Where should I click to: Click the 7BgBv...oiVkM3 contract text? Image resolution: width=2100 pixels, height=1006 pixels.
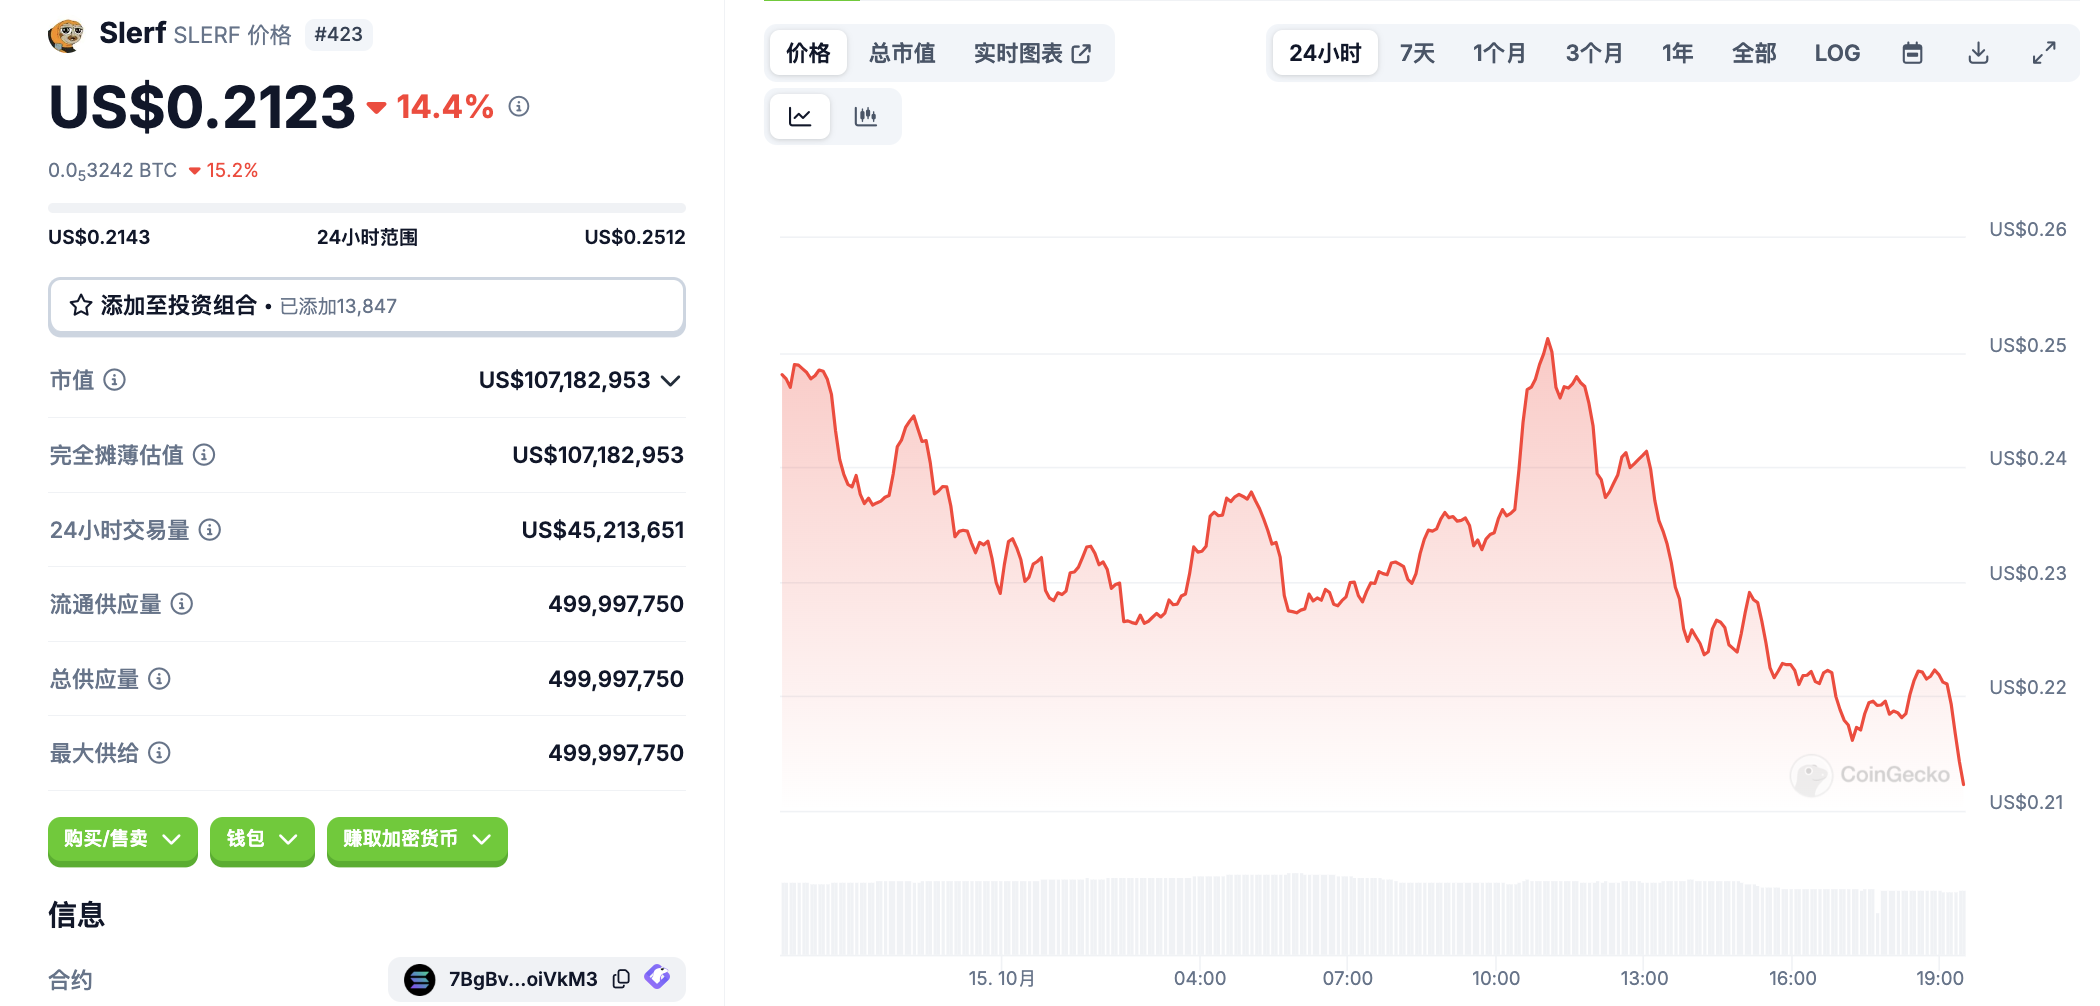(523, 979)
